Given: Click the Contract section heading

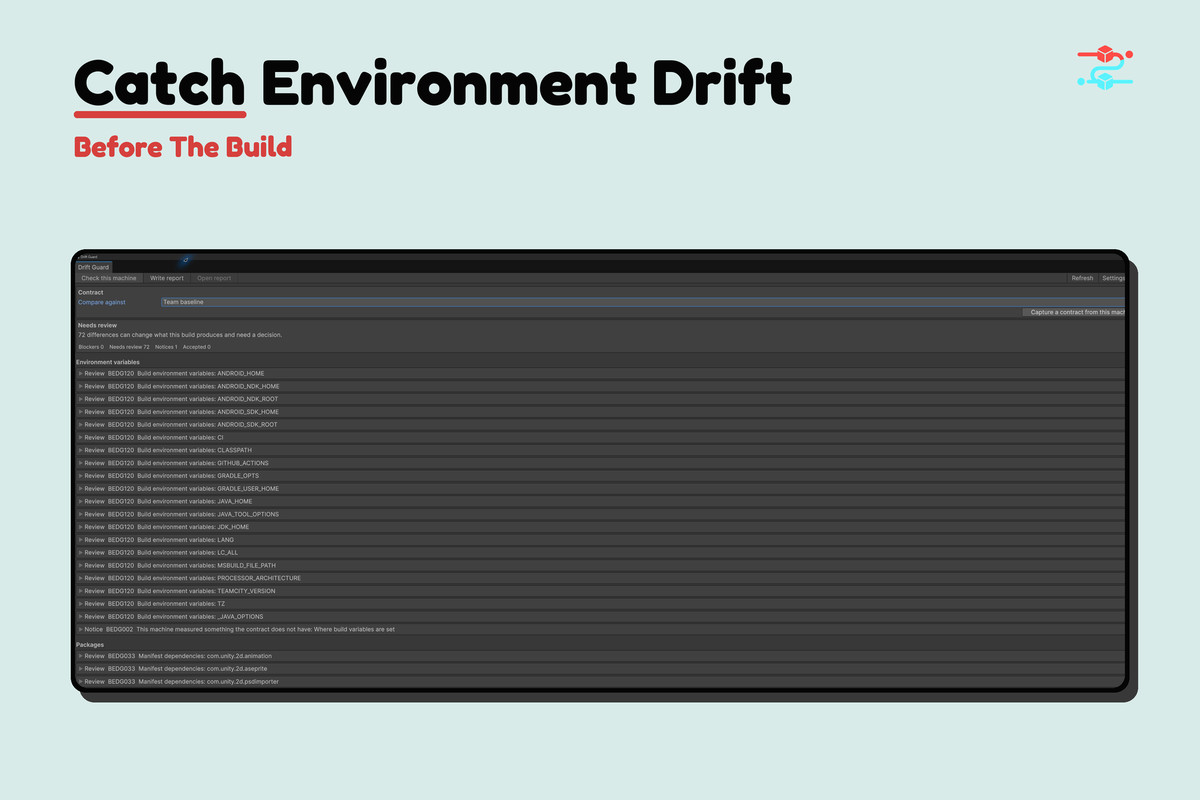Looking at the screenshot, I should (90, 293).
